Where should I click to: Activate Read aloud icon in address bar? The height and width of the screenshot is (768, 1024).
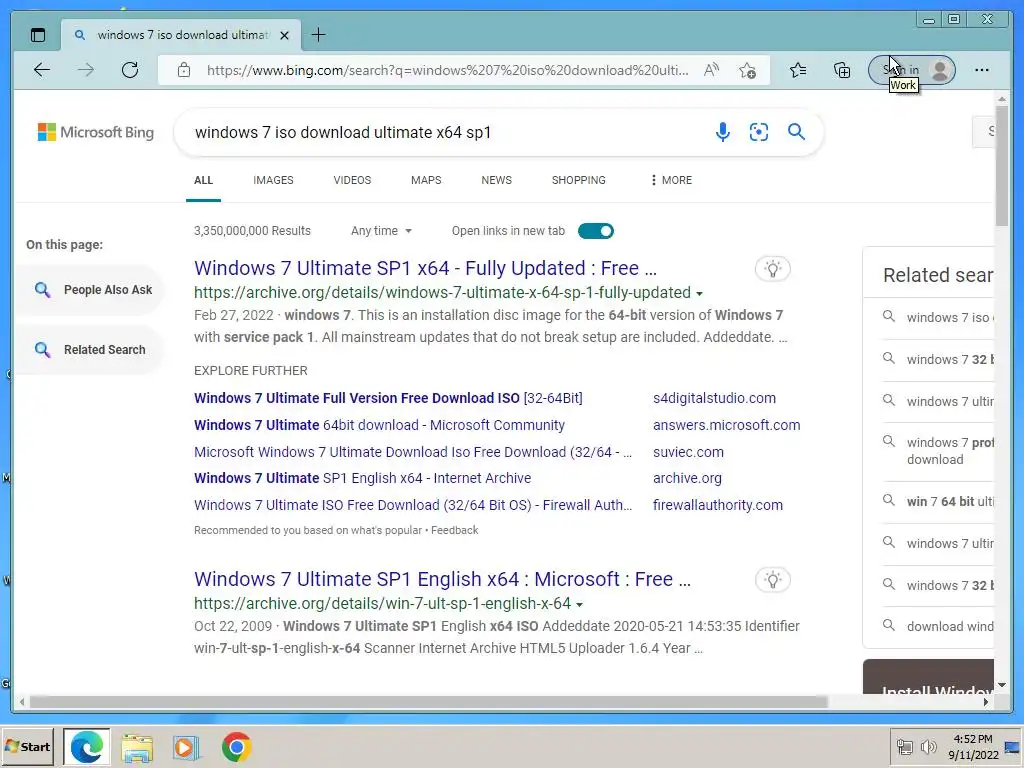[711, 70]
